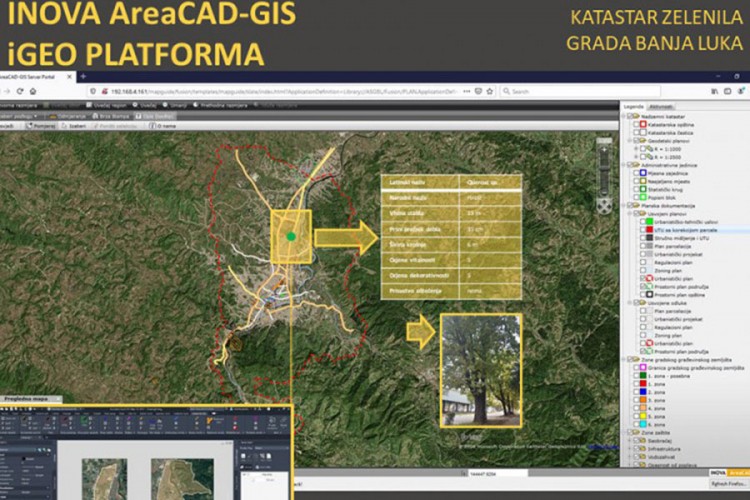Open the O nama info button
Screen dimensions: 750x500
(163, 126)
